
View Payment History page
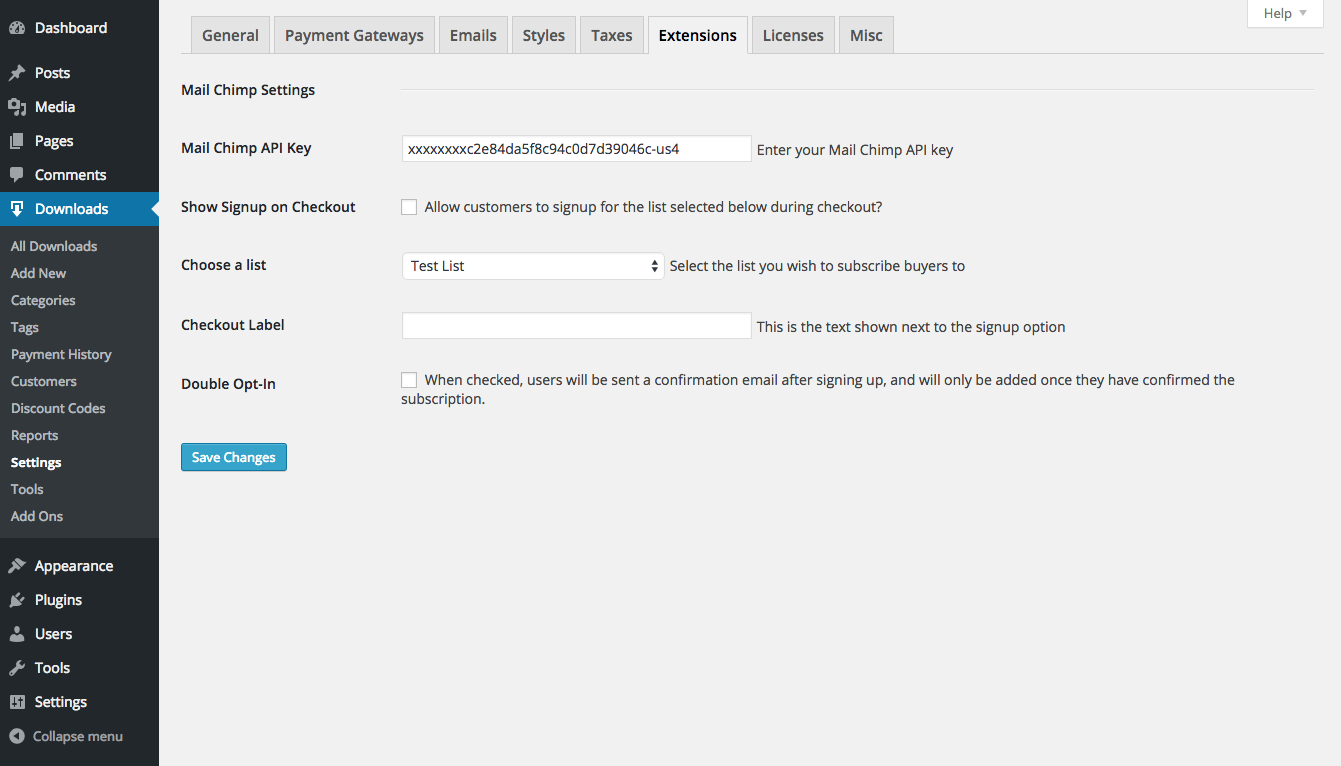click(x=61, y=354)
